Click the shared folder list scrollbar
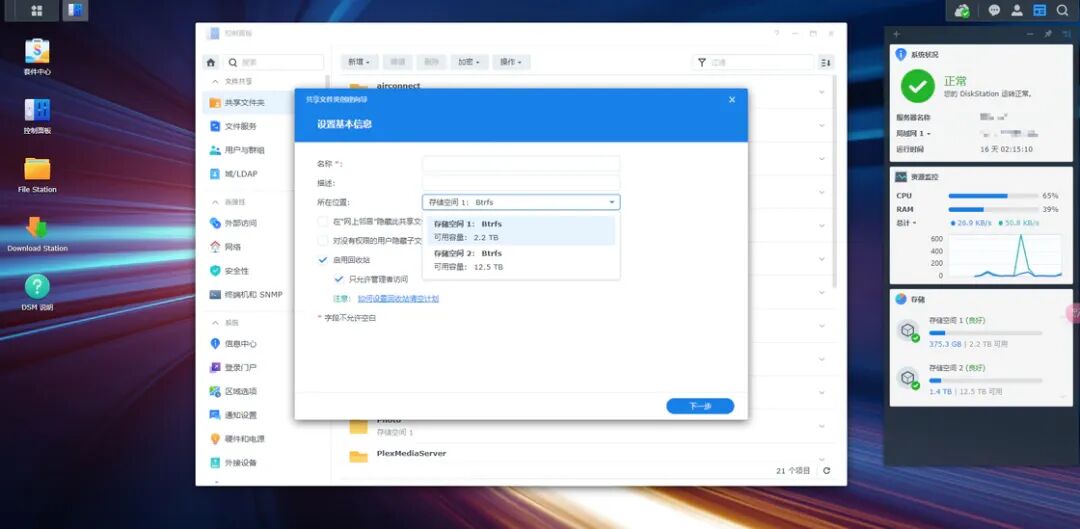The width and height of the screenshot is (1080, 529). pos(835,180)
